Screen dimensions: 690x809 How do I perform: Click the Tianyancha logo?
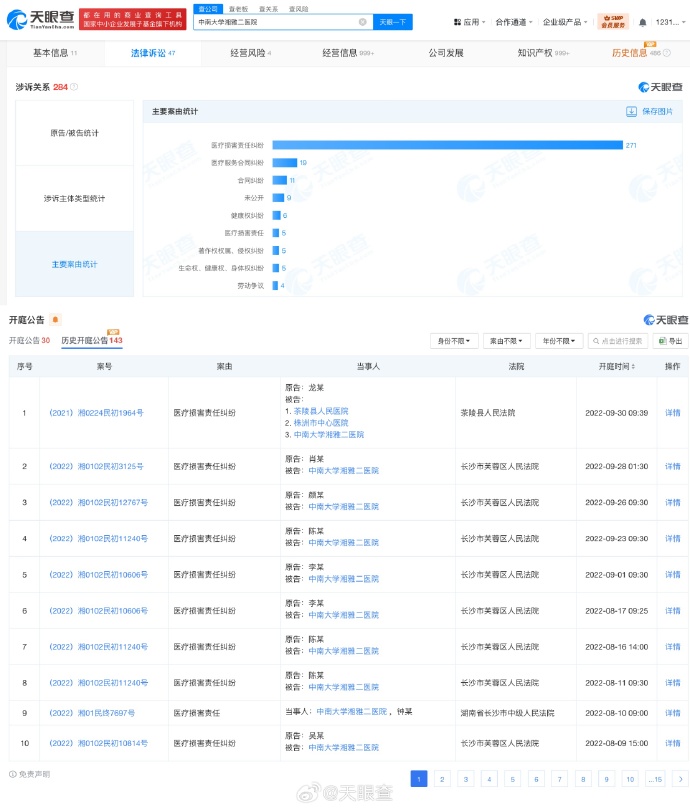click(x=40, y=20)
